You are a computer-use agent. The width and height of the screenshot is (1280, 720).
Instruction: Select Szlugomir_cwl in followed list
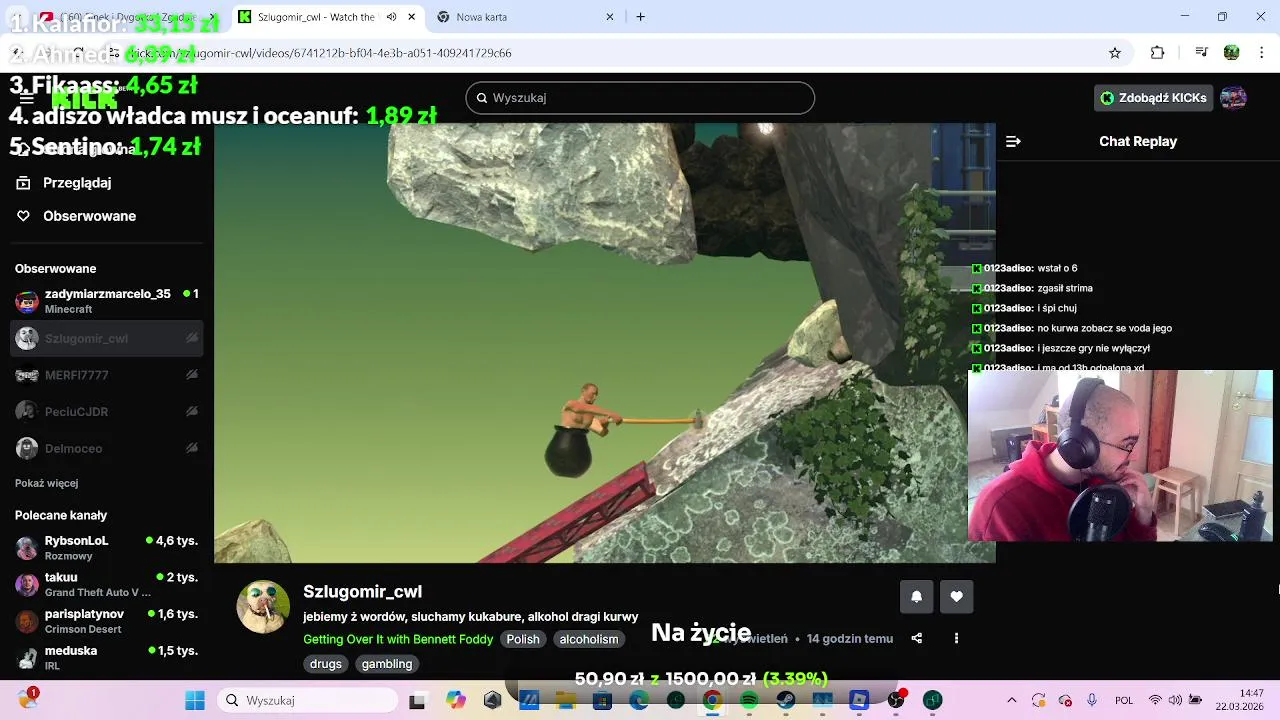107,338
